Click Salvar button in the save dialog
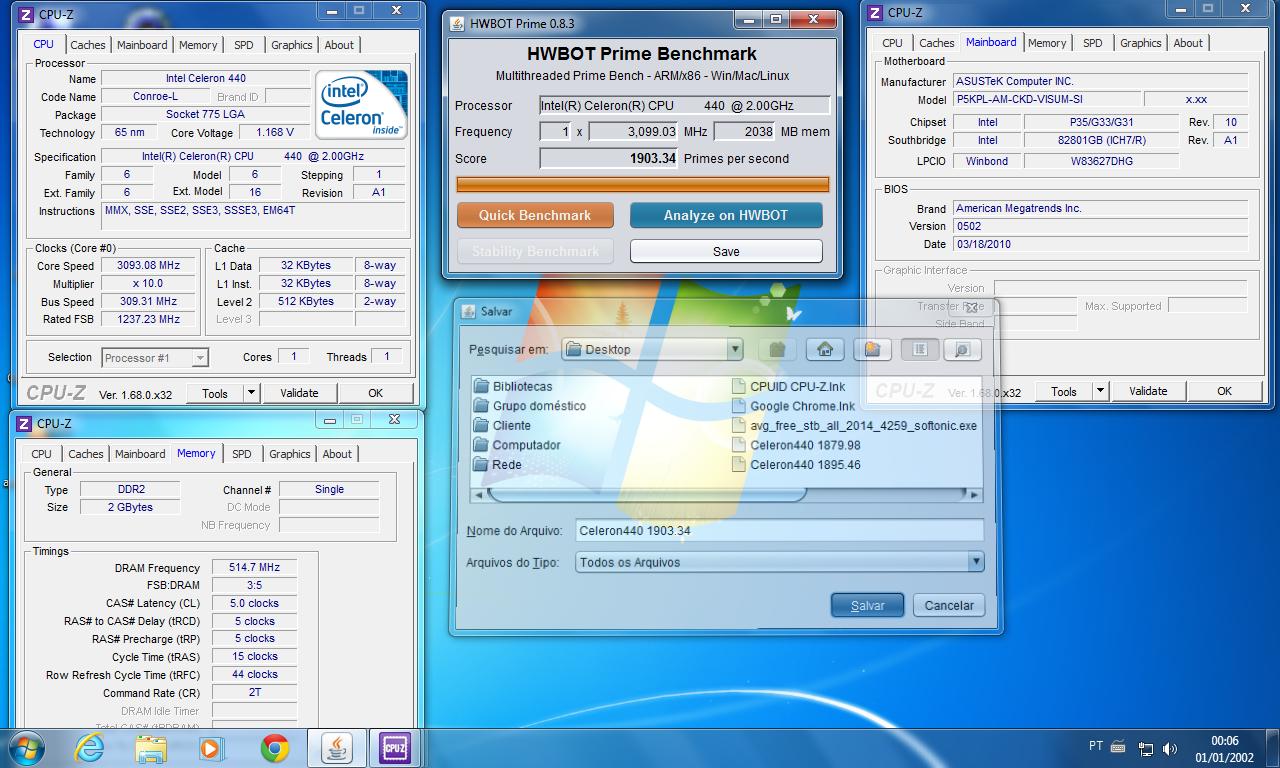1280x768 pixels. point(867,605)
